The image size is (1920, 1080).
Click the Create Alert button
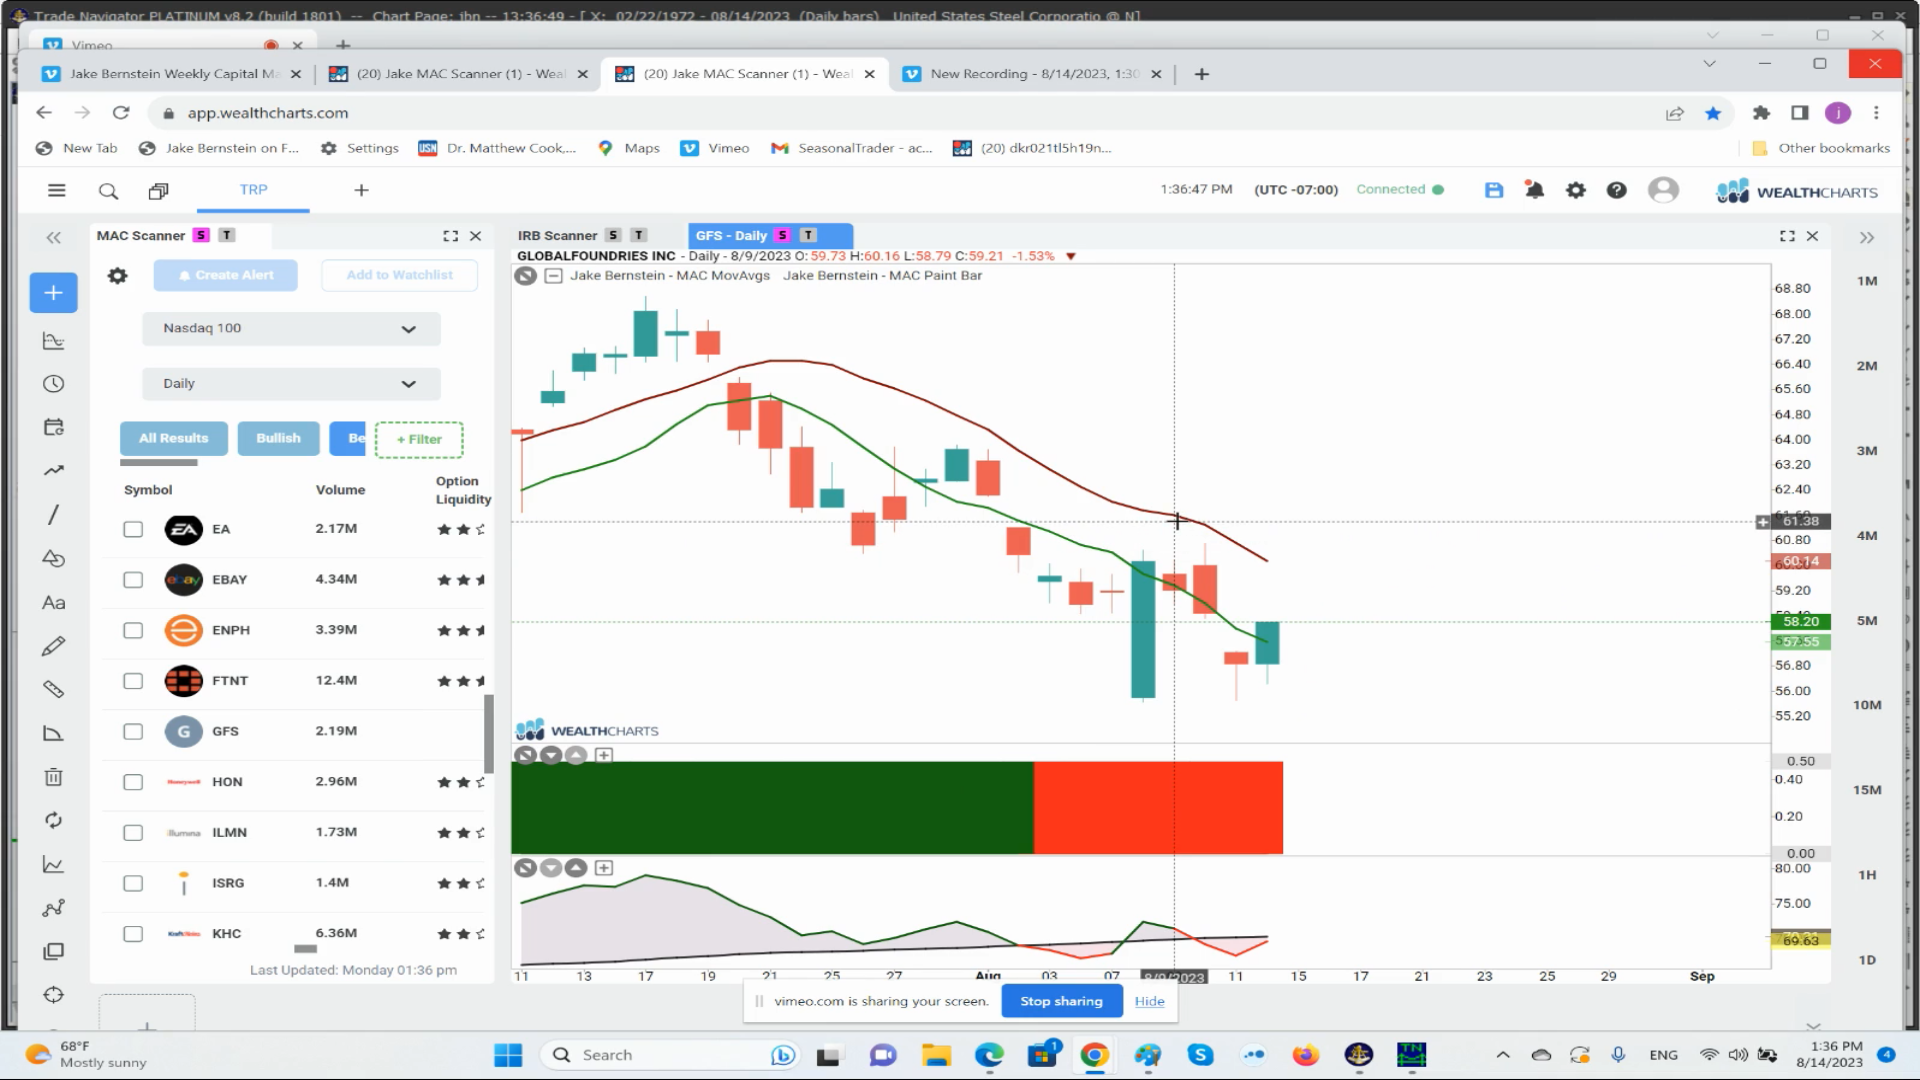226,275
